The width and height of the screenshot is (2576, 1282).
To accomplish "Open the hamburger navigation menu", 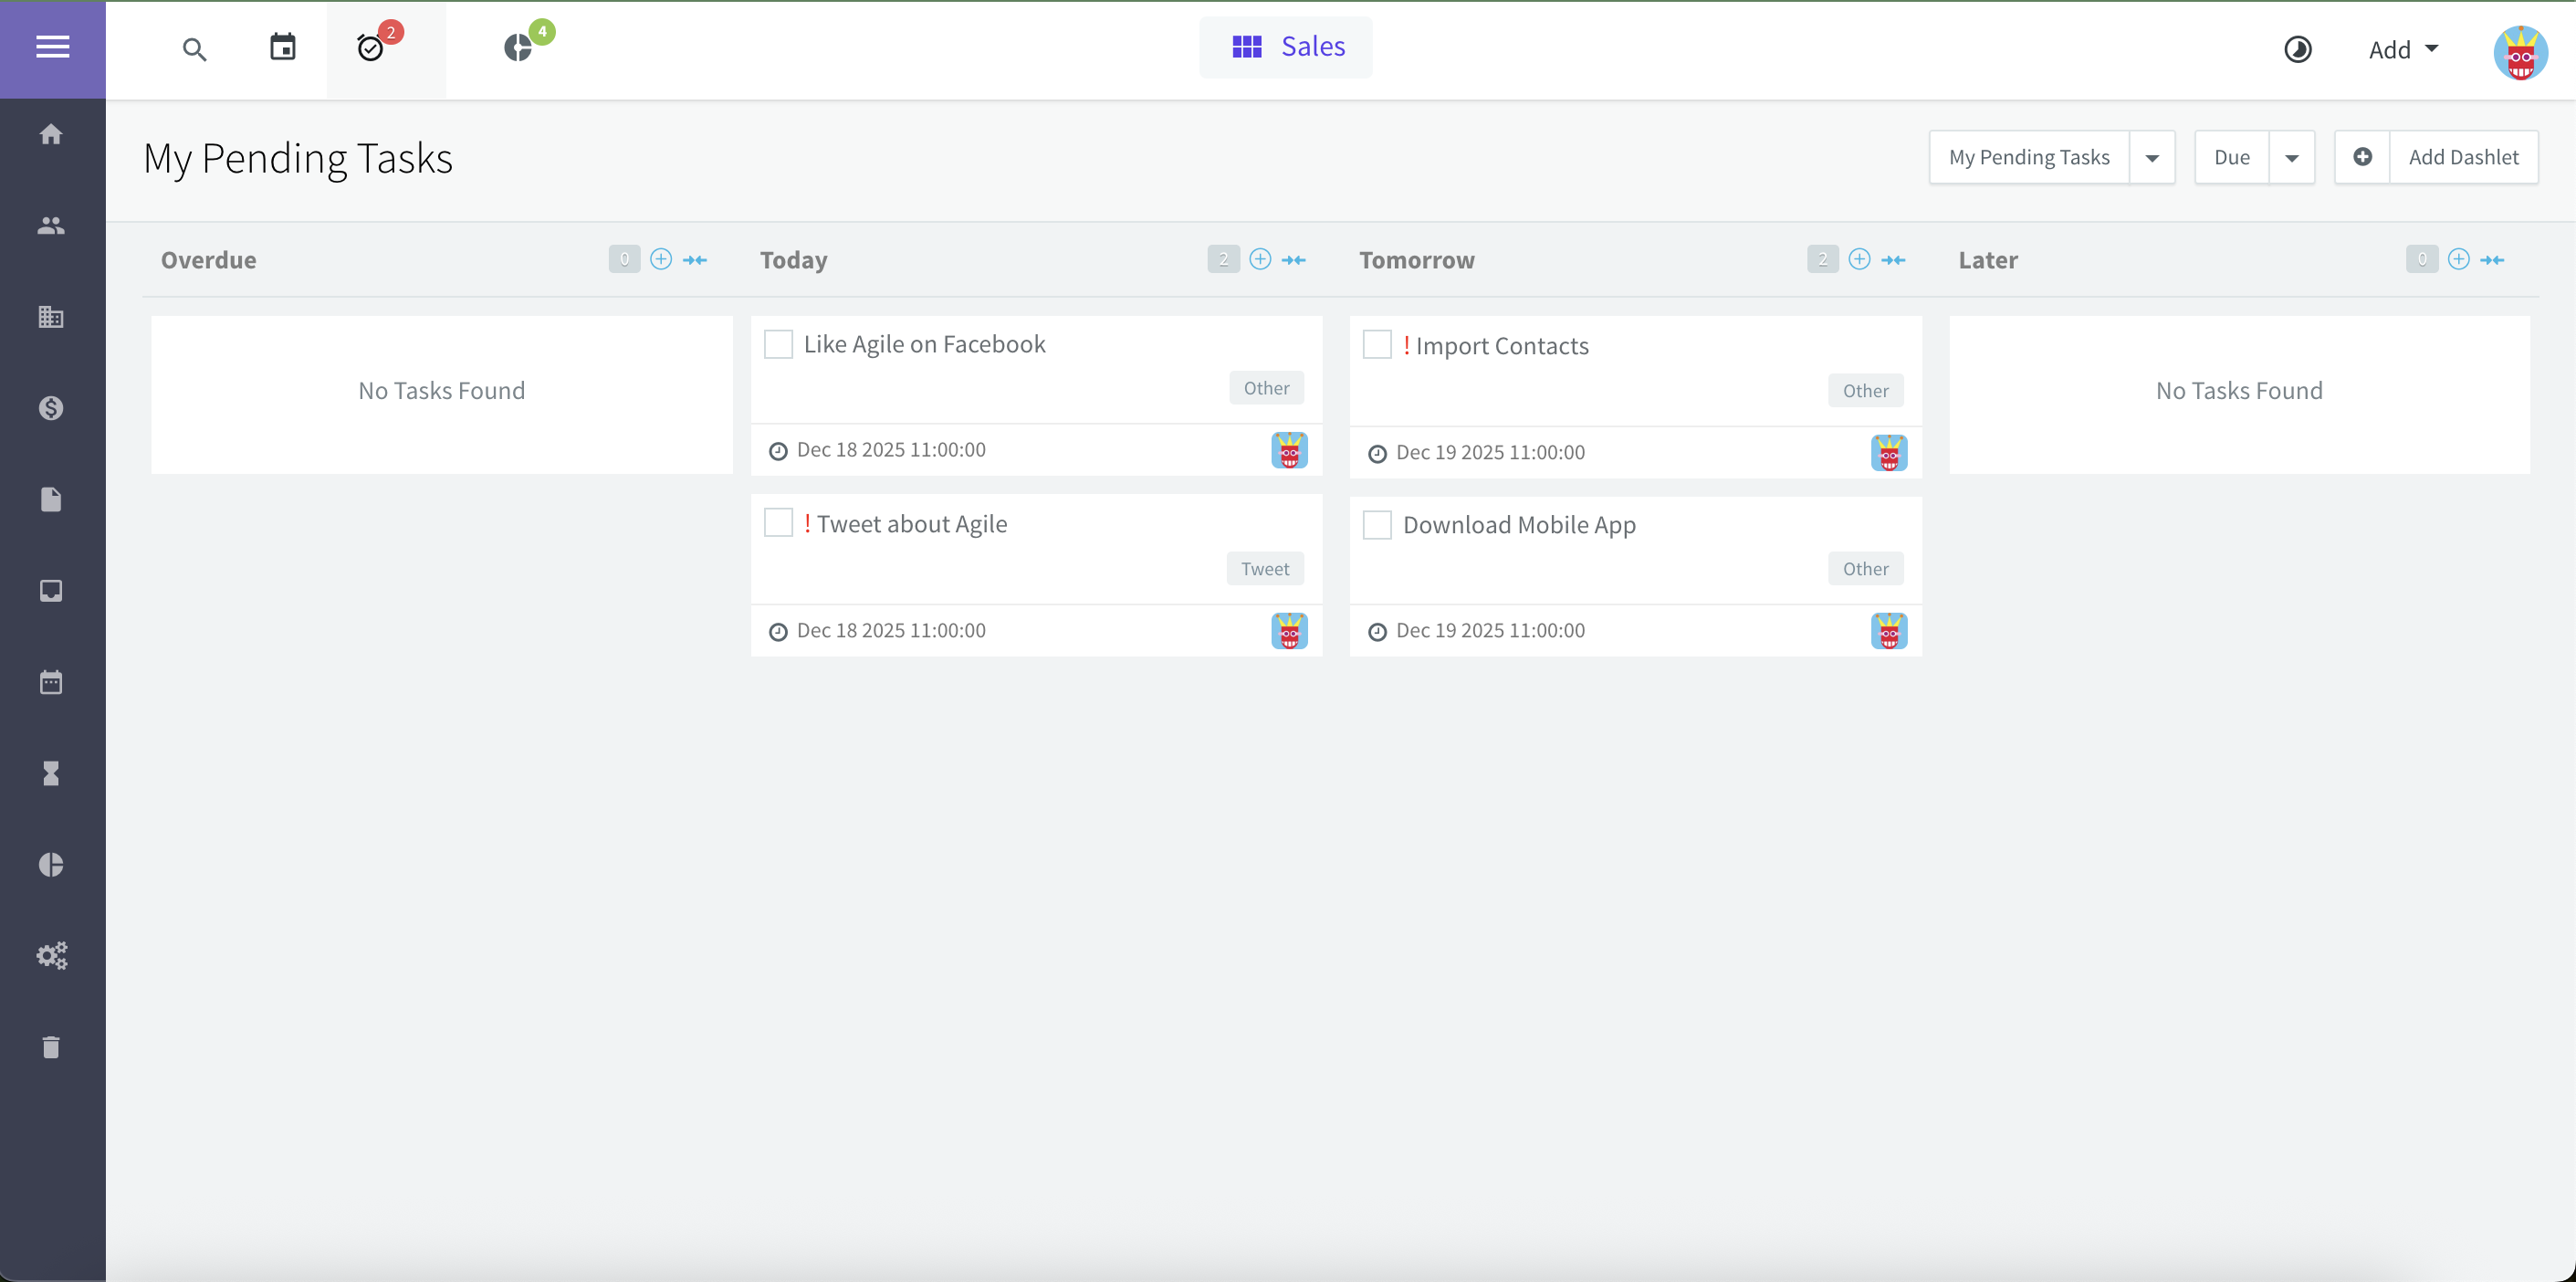I will coord(51,47).
